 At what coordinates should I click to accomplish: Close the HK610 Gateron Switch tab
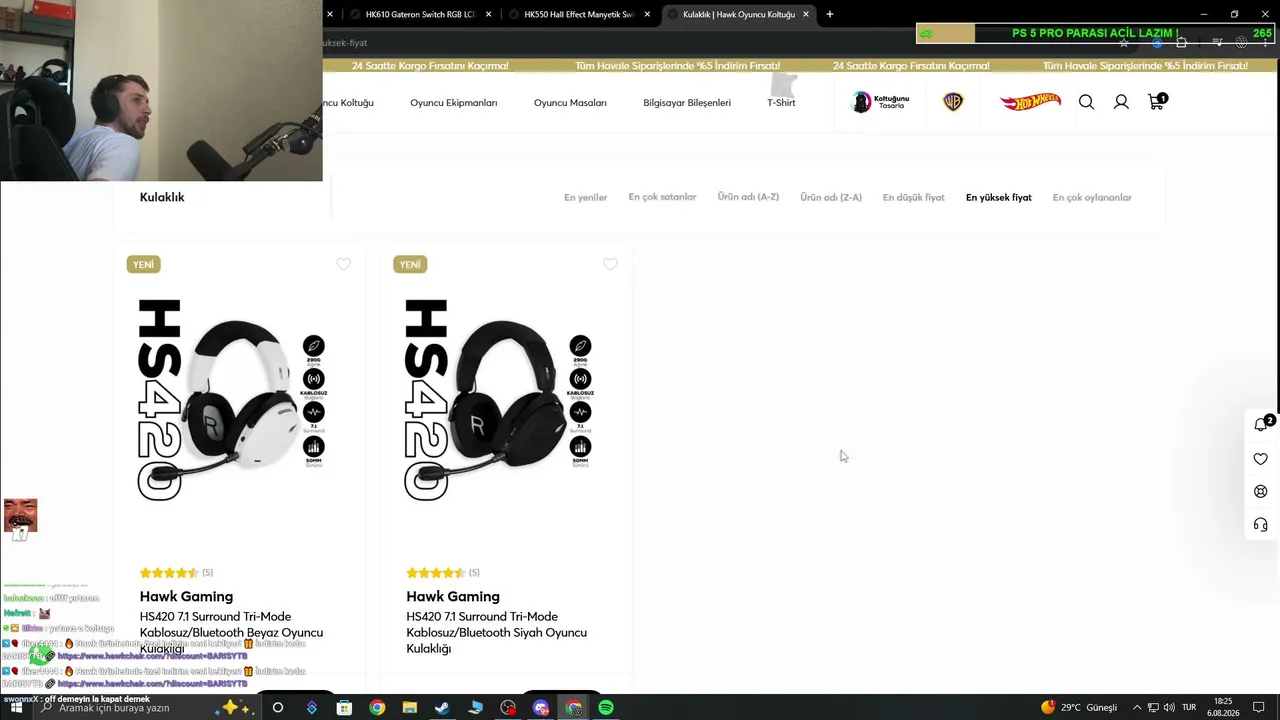[488, 14]
